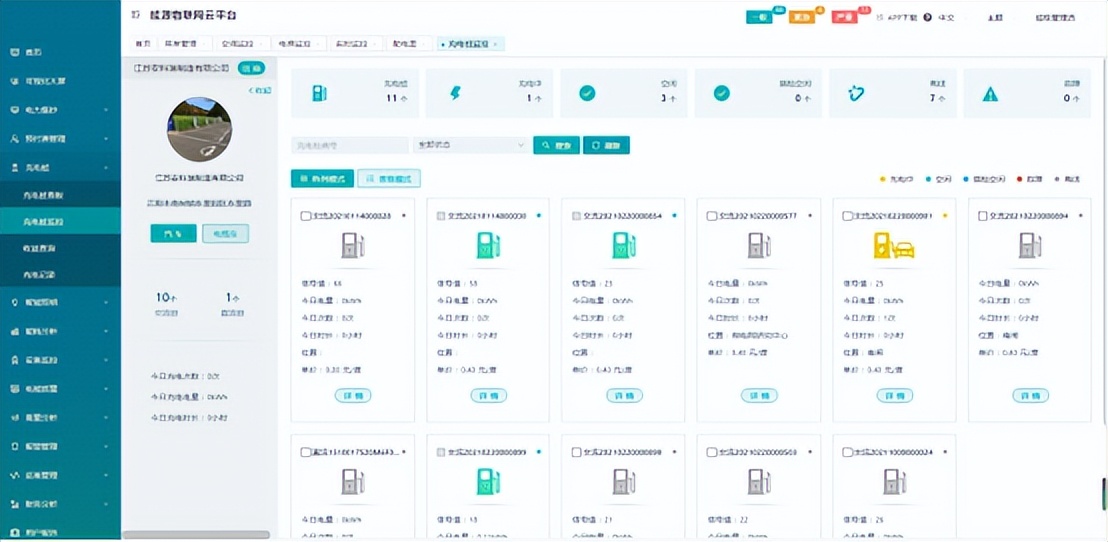
Task: Expand the 预付费管理 sidebar chevron
Action: [106, 139]
